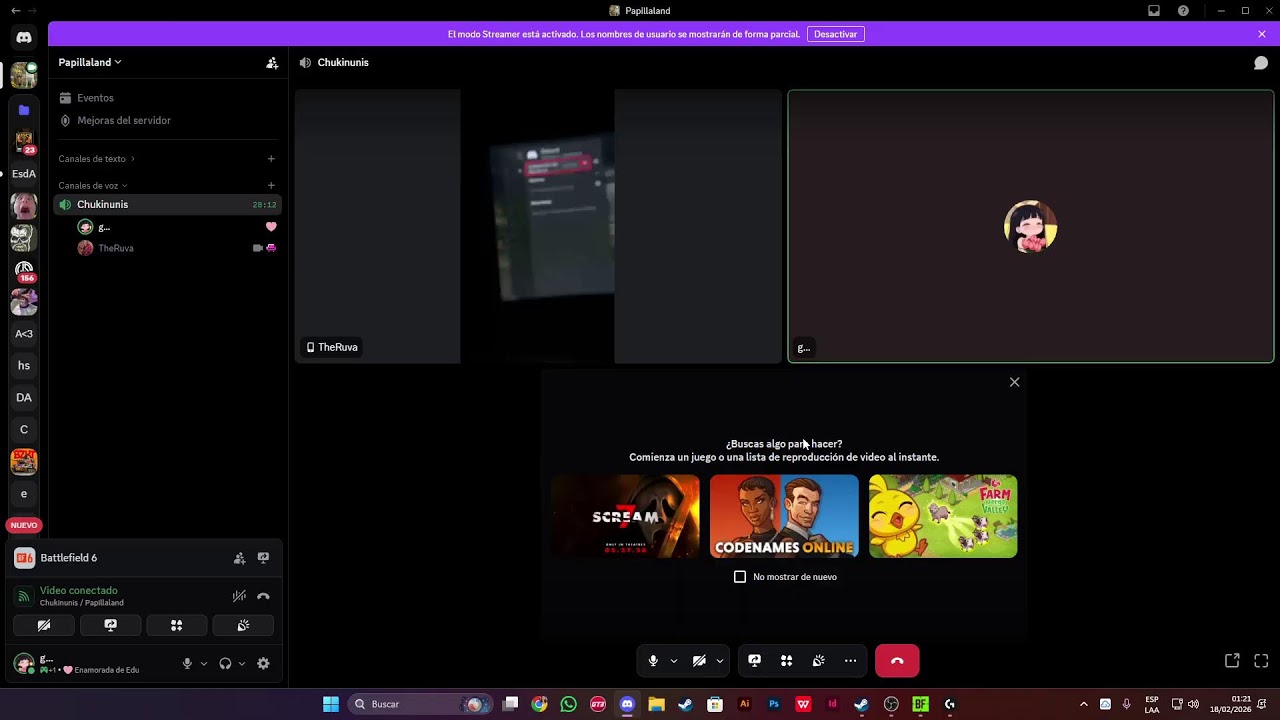1280x720 pixels.
Task: Open the server with 23 unread badge
Action: click(24, 142)
